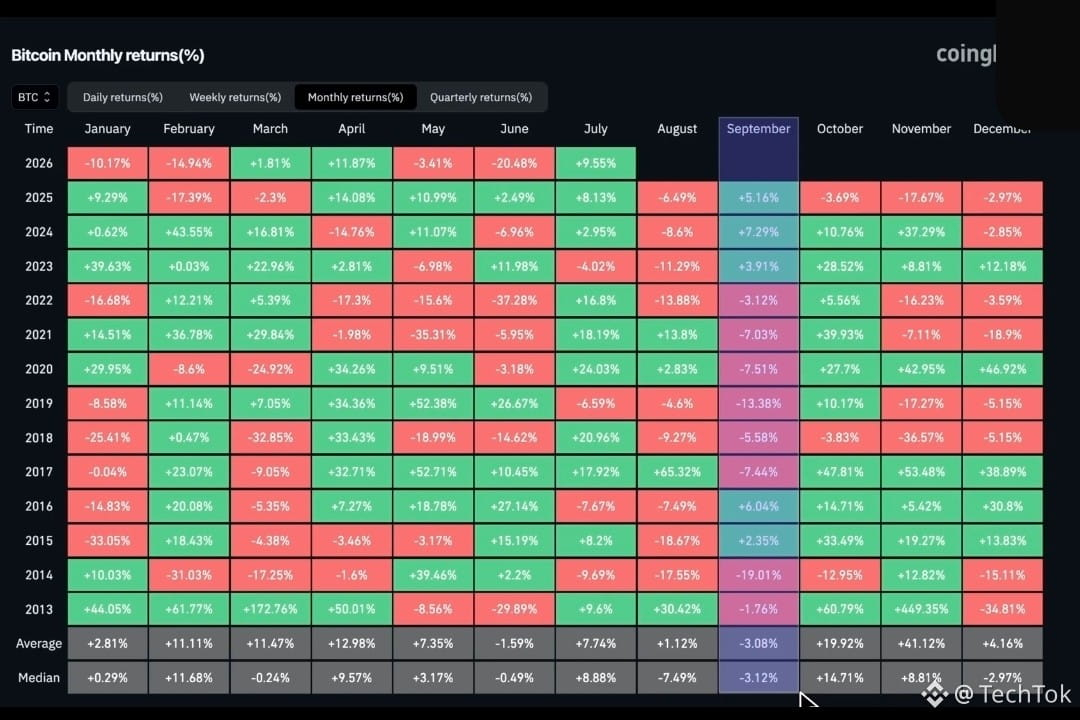Click the February column header
Viewport: 1080px width, 720px height.
click(x=189, y=129)
